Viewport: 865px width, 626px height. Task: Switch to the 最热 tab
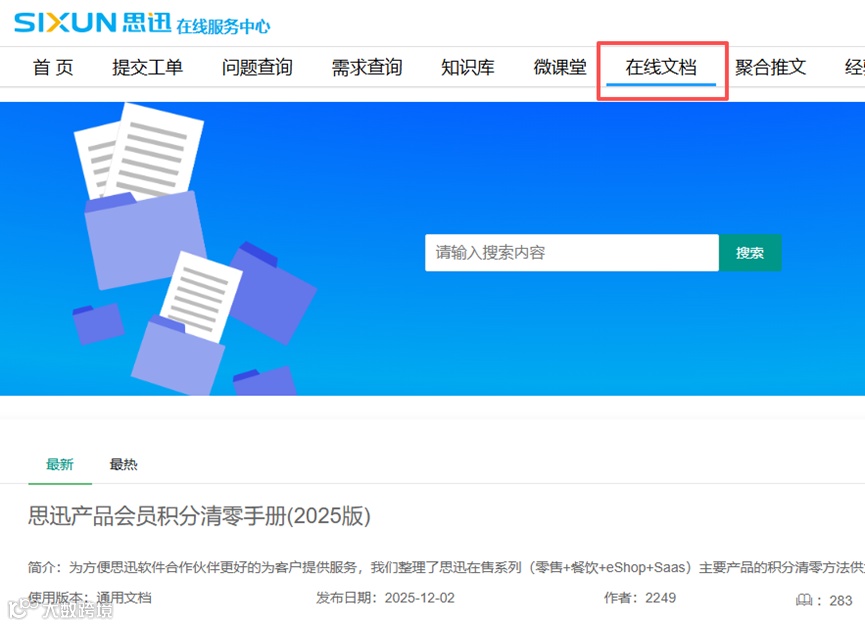click(123, 464)
